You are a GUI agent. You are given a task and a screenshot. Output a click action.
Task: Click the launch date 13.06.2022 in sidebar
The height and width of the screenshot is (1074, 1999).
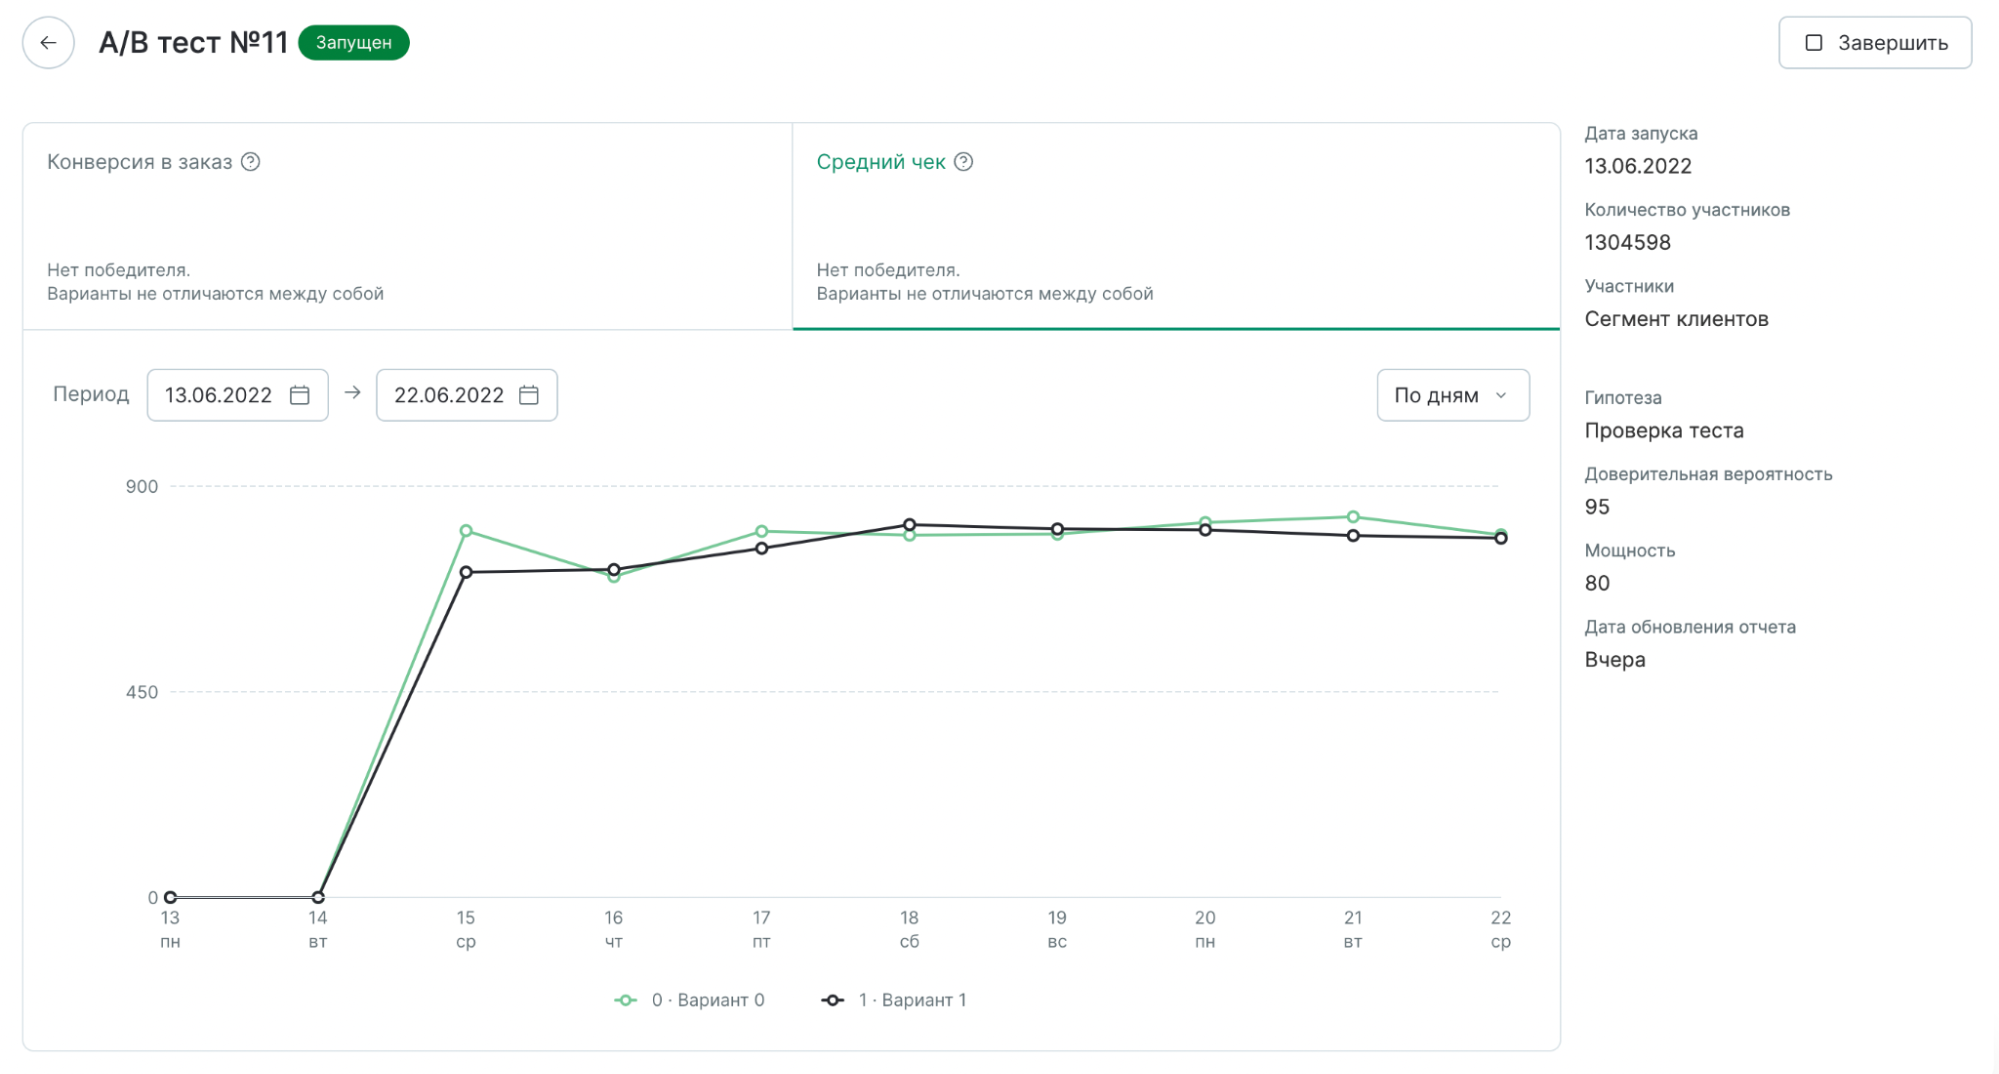click(1638, 166)
